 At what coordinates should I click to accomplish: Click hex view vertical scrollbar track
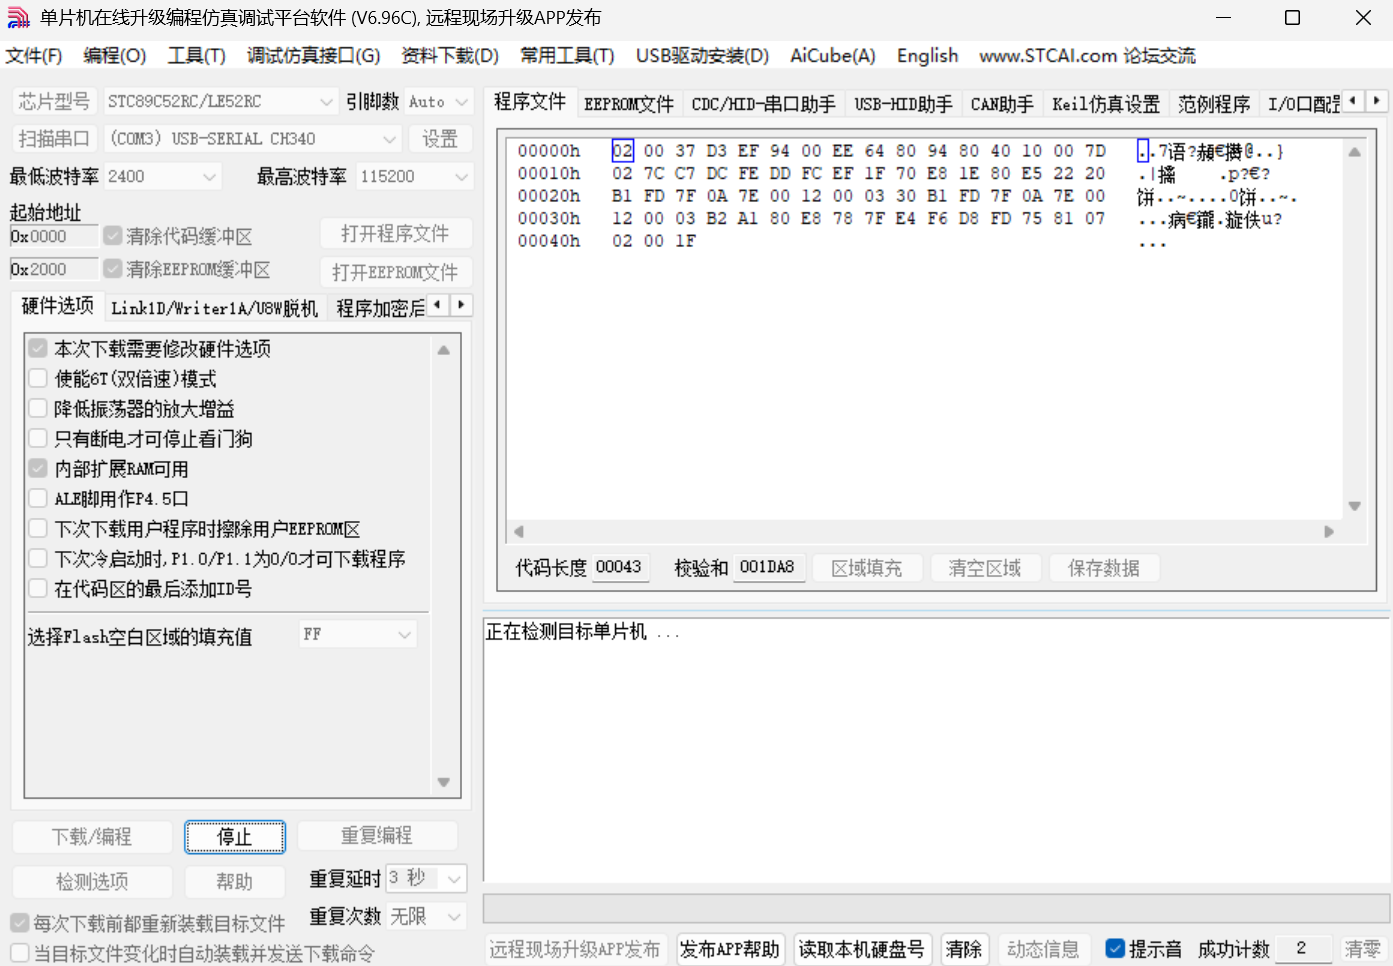(x=1354, y=330)
